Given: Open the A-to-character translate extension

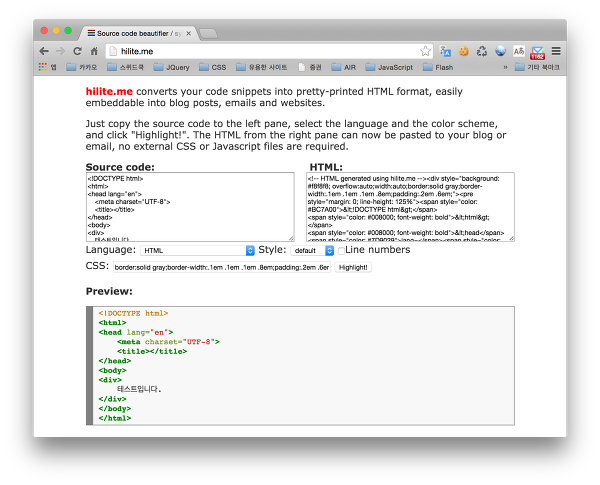Looking at the screenshot, I should pyautogui.click(x=519, y=51).
